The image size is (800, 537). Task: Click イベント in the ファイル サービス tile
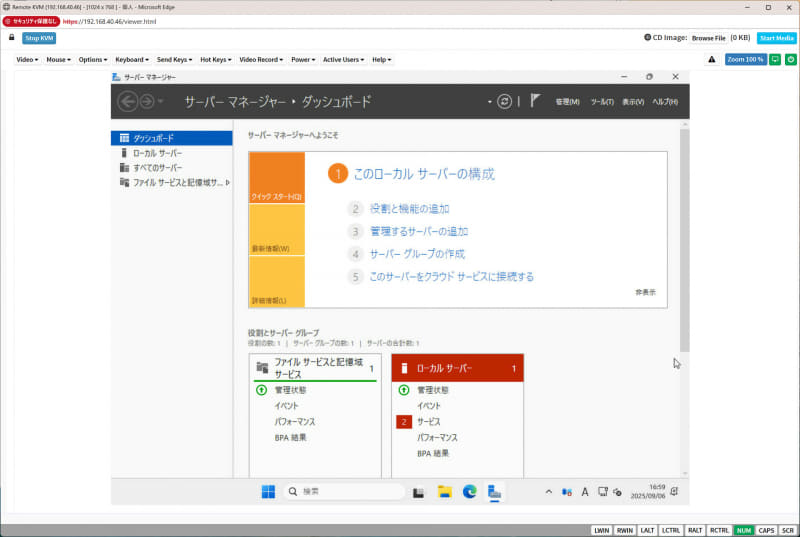click(x=286, y=406)
